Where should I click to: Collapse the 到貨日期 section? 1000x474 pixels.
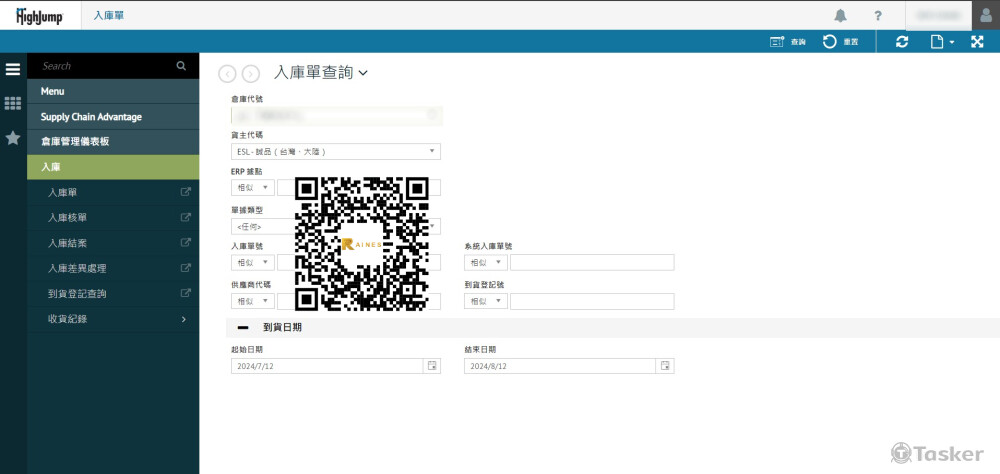click(x=243, y=327)
